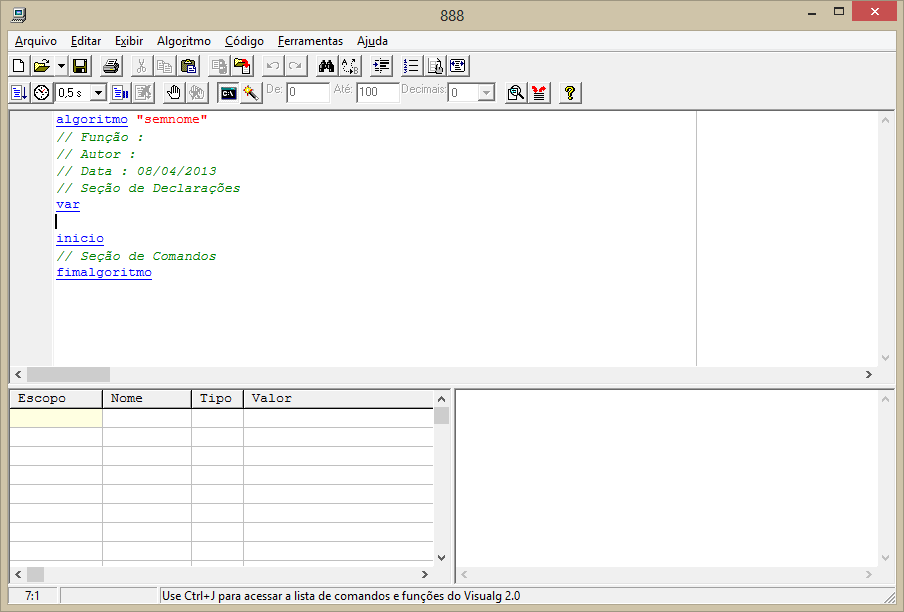
Task: Click the binoculars Find icon
Action: coord(325,67)
